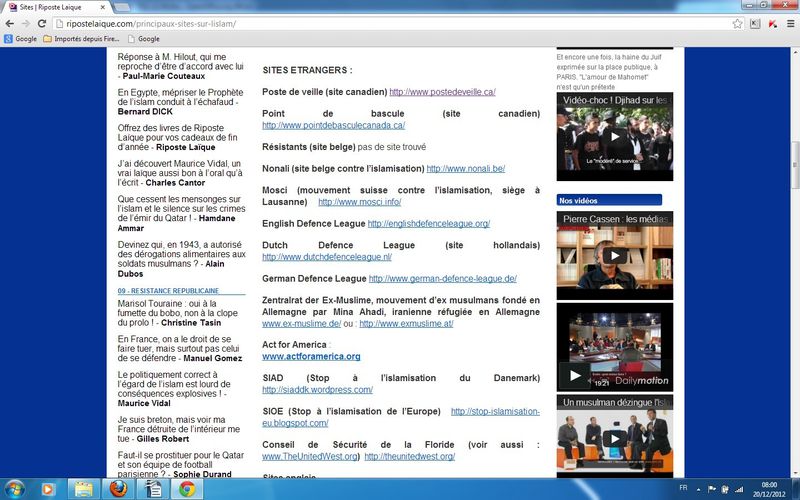The height and width of the screenshot is (500, 800).
Task: Play the Pierre Cassen les médias video
Action: tap(615, 255)
